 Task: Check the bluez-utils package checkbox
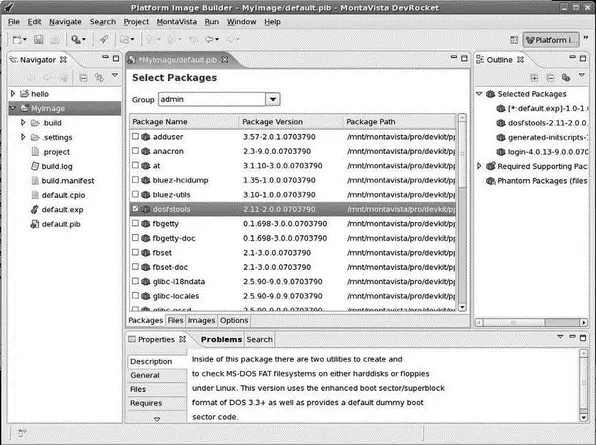point(135,194)
